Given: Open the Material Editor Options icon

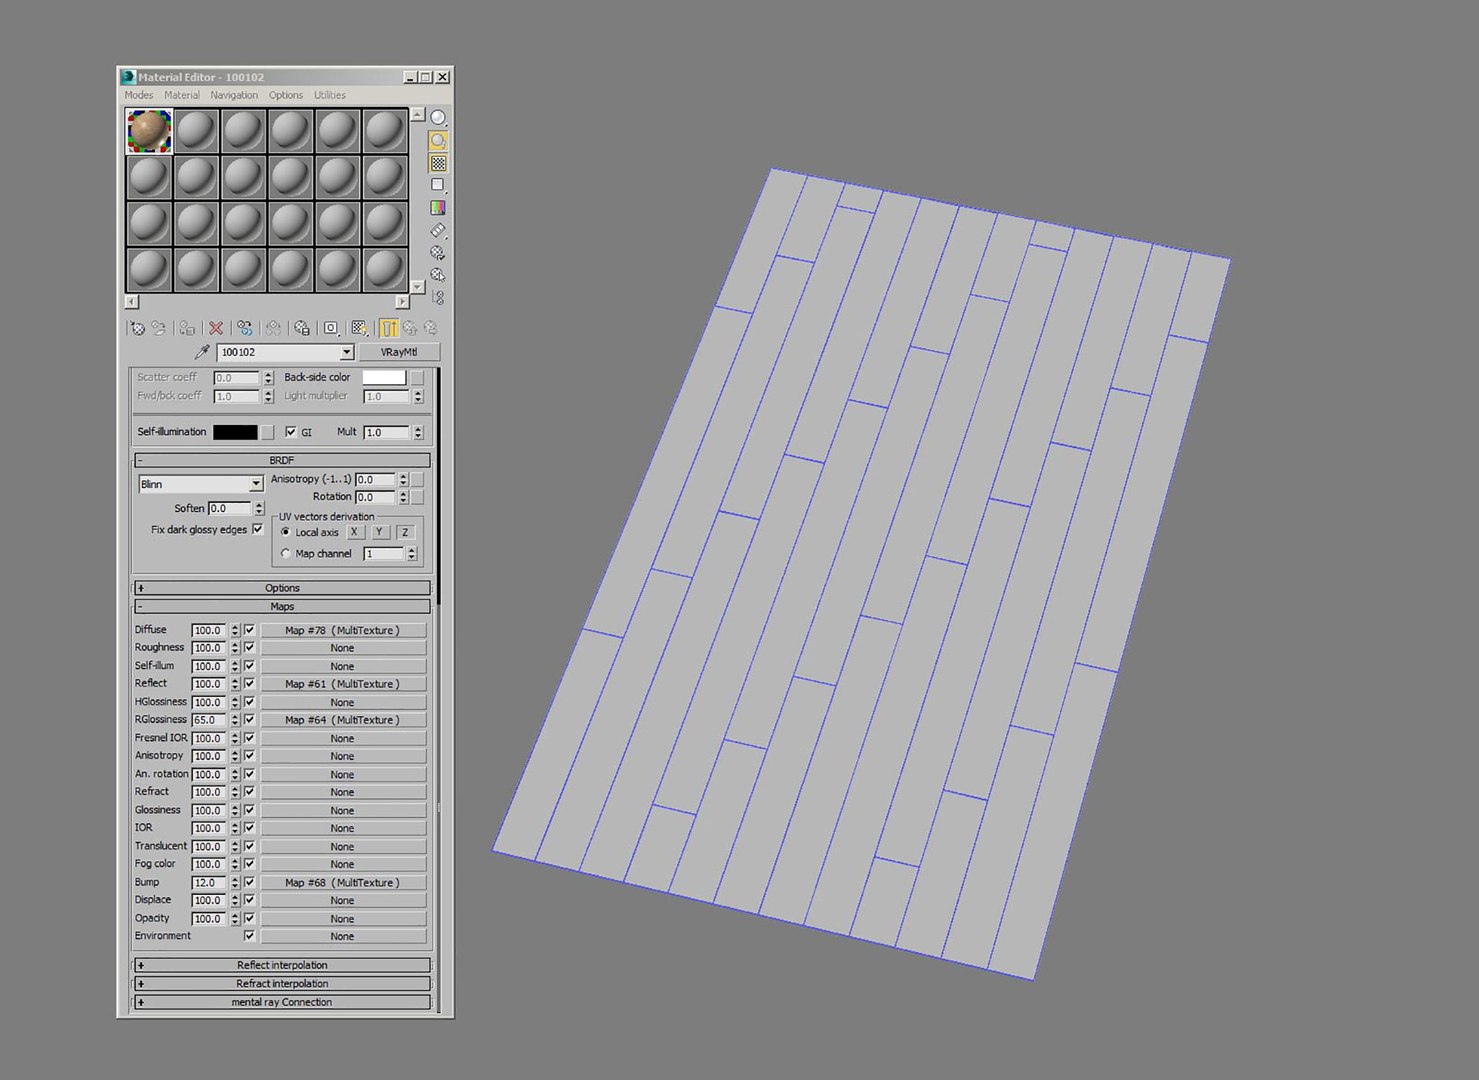Looking at the screenshot, I should pos(438,253).
